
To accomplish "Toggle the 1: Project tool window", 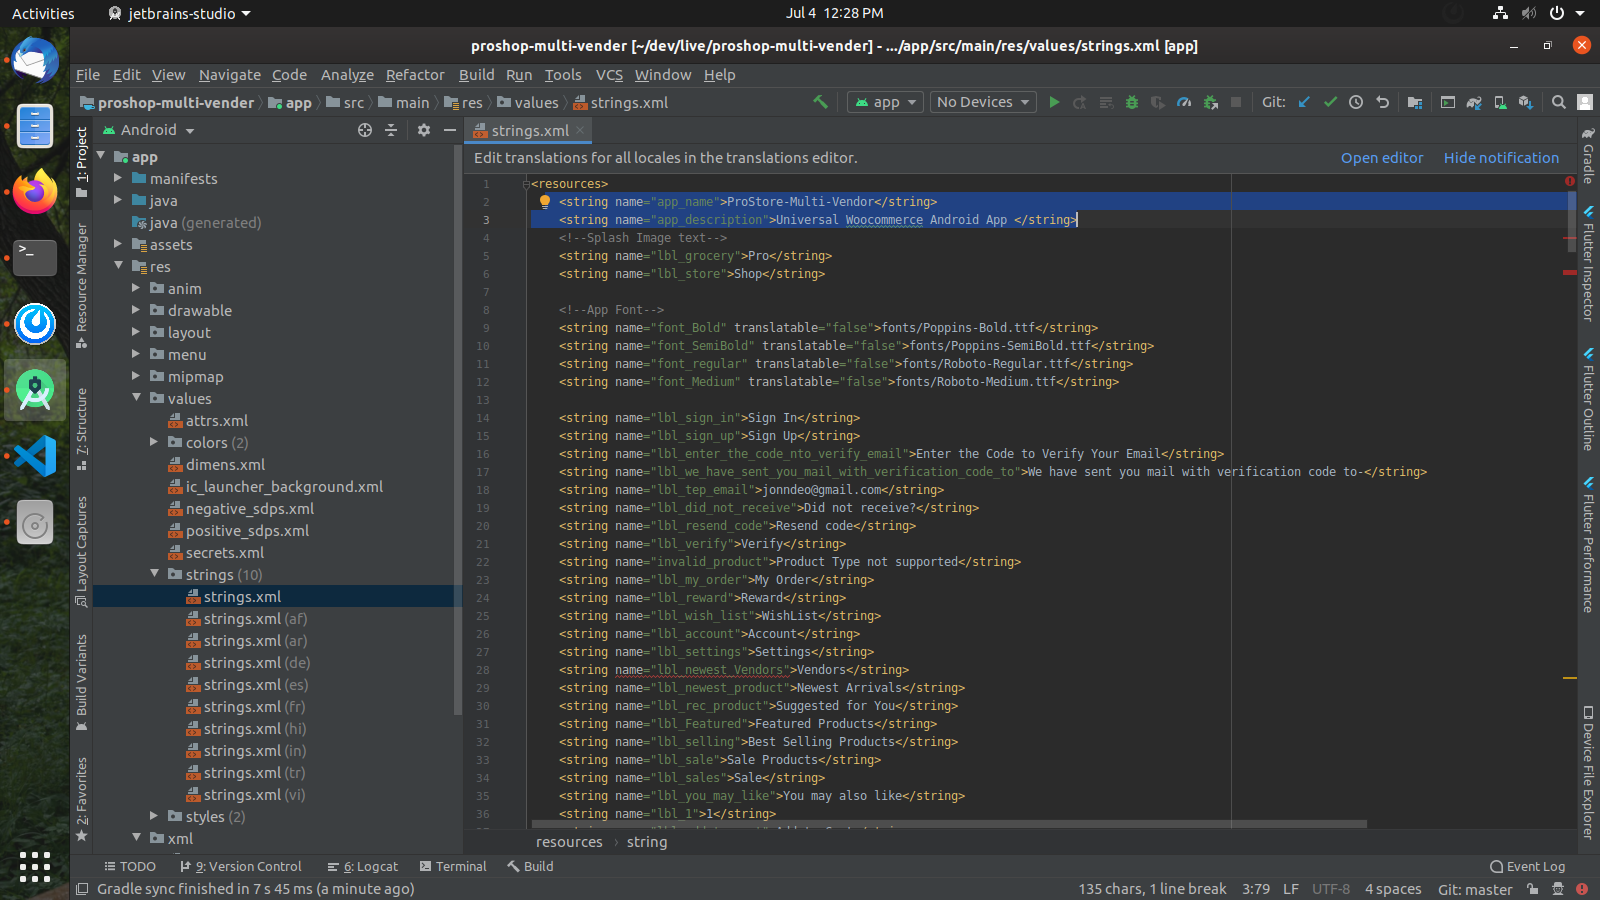I will 82,161.
